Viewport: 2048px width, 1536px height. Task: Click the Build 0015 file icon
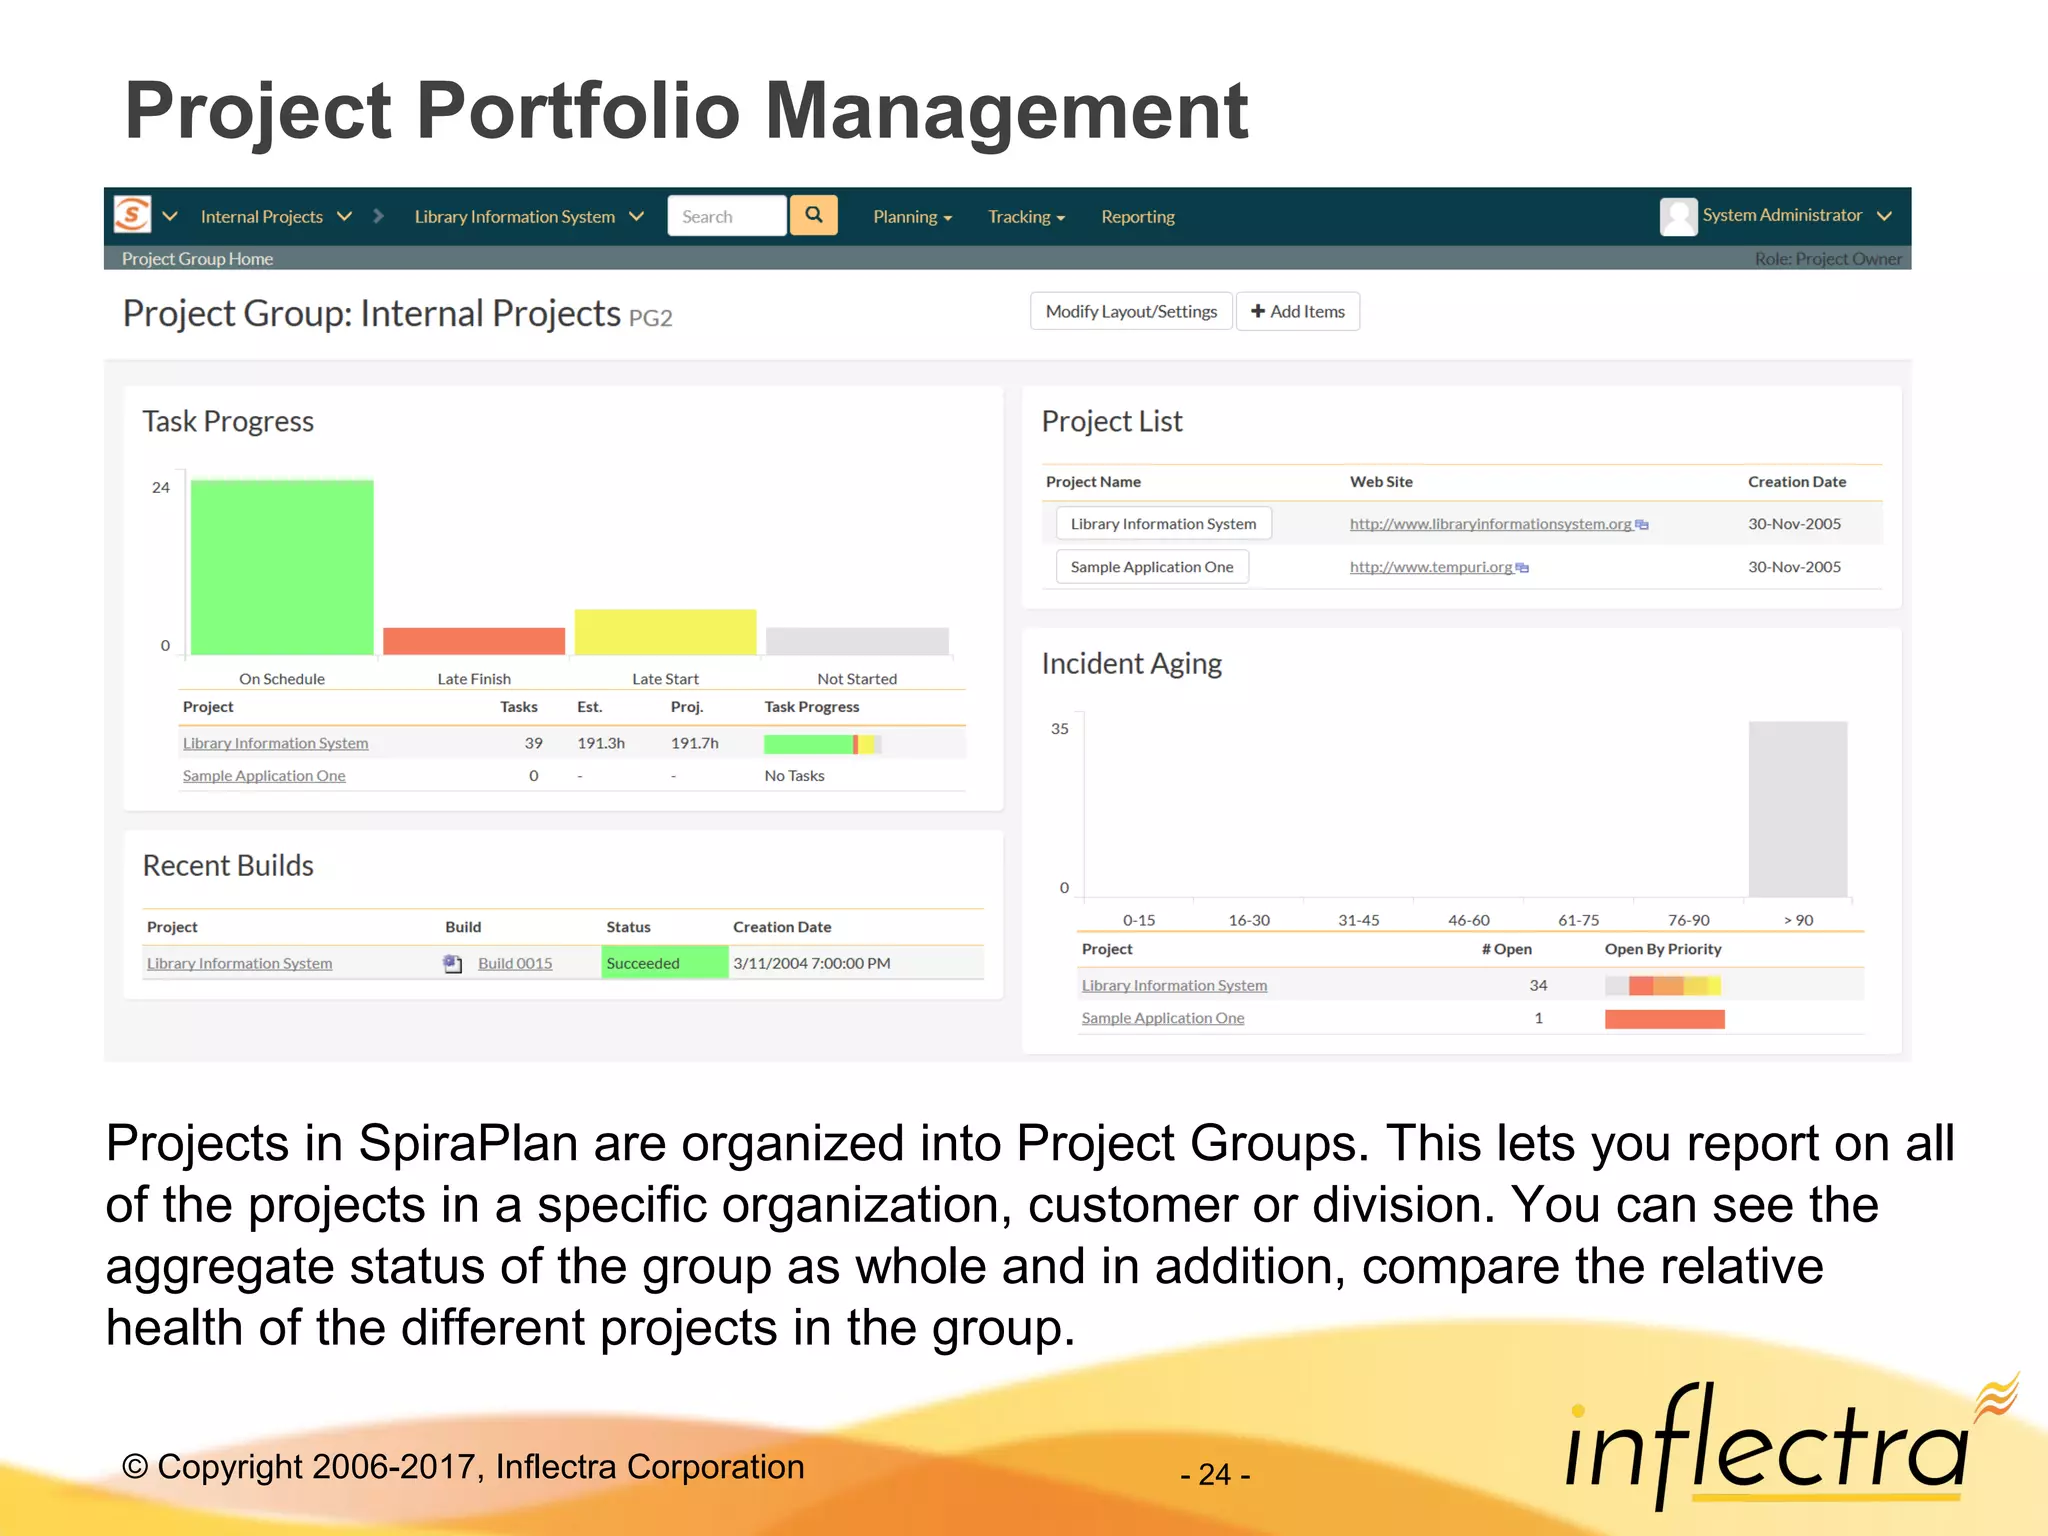pyautogui.click(x=453, y=963)
